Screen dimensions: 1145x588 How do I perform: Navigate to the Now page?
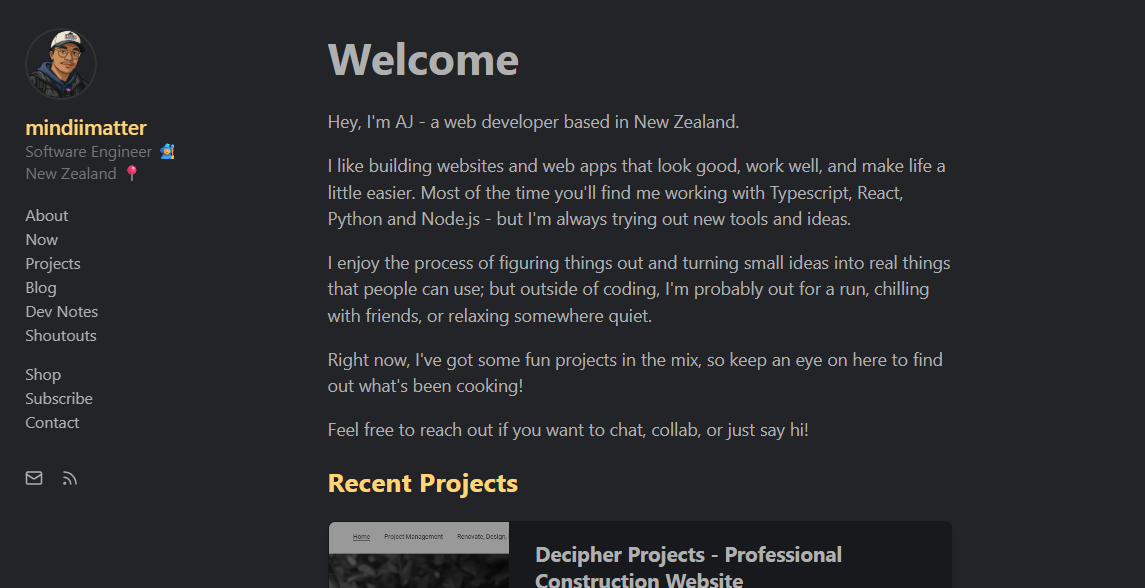pos(42,239)
